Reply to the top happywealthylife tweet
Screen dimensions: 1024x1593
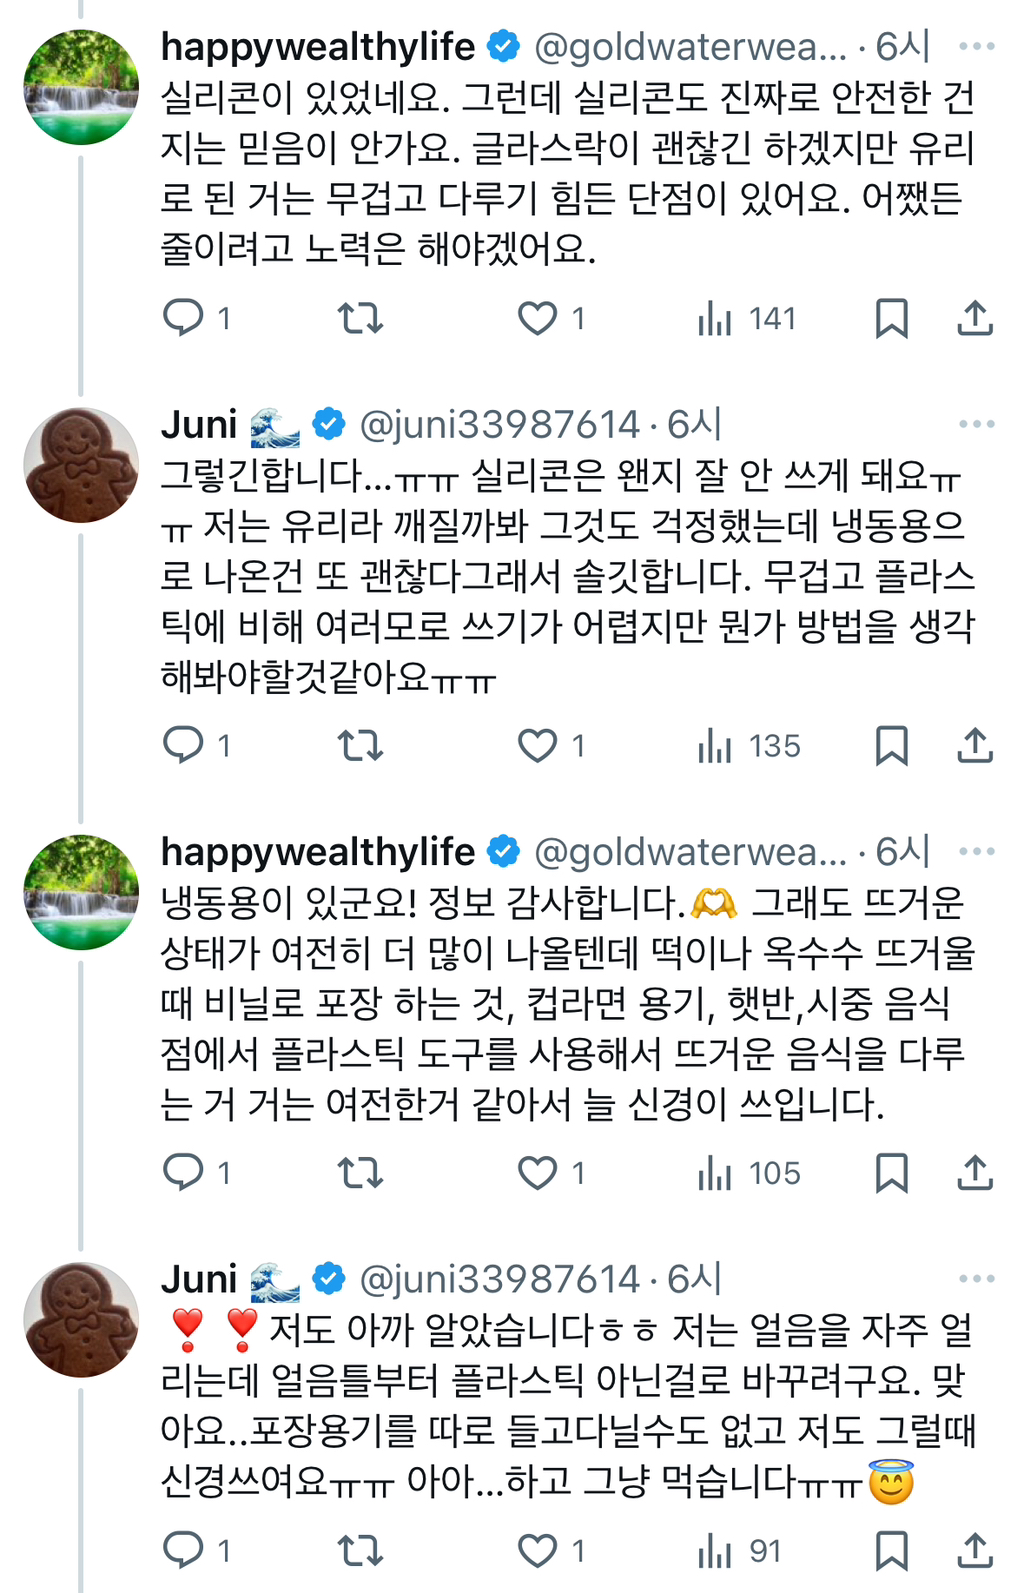(183, 318)
